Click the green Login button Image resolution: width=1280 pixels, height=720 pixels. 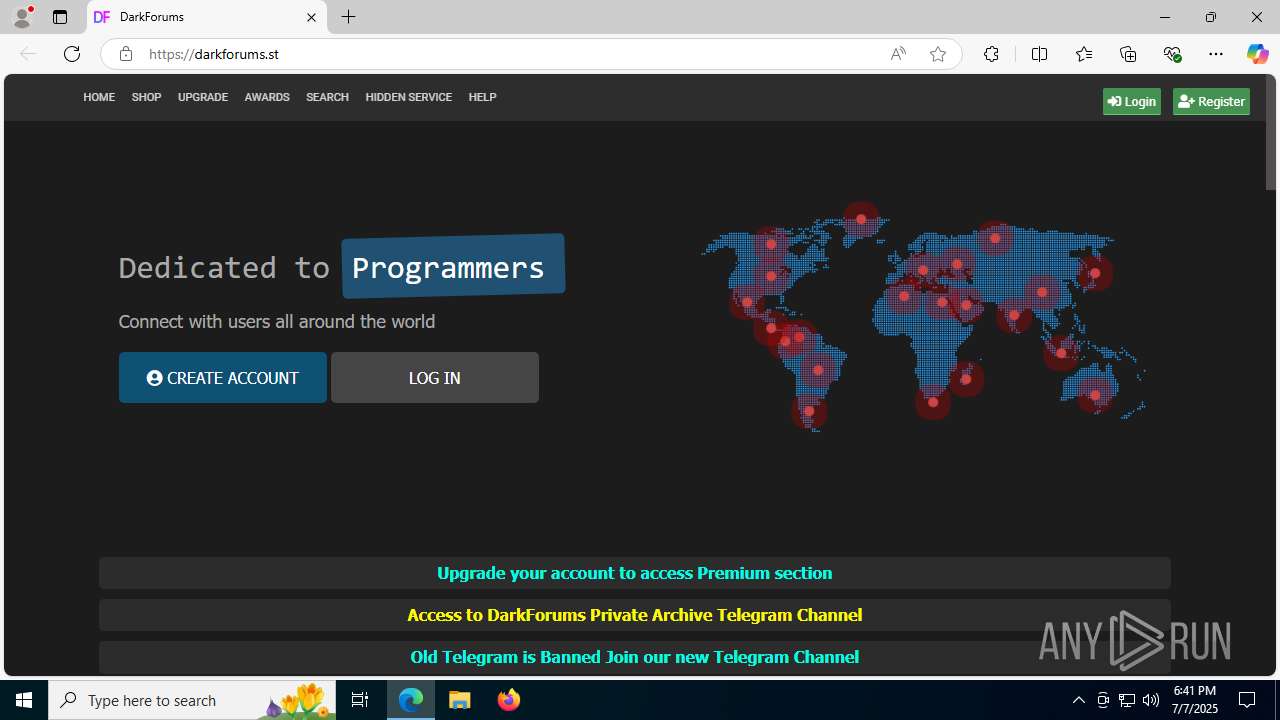point(1132,101)
